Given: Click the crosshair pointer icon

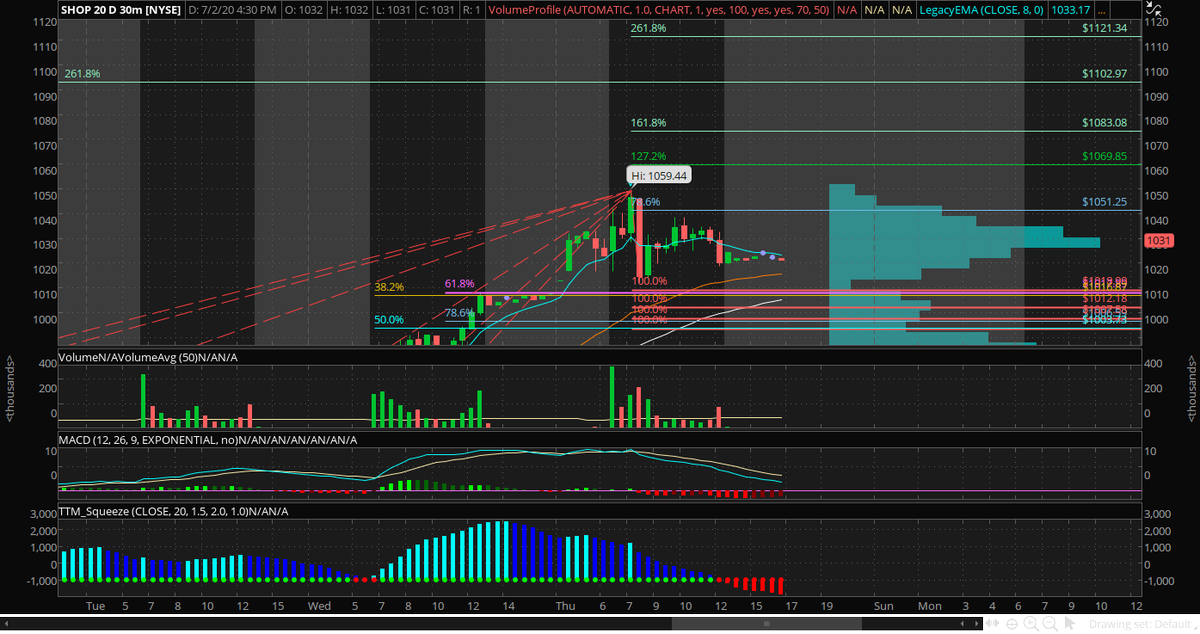Looking at the screenshot, I should (x=1012, y=623).
